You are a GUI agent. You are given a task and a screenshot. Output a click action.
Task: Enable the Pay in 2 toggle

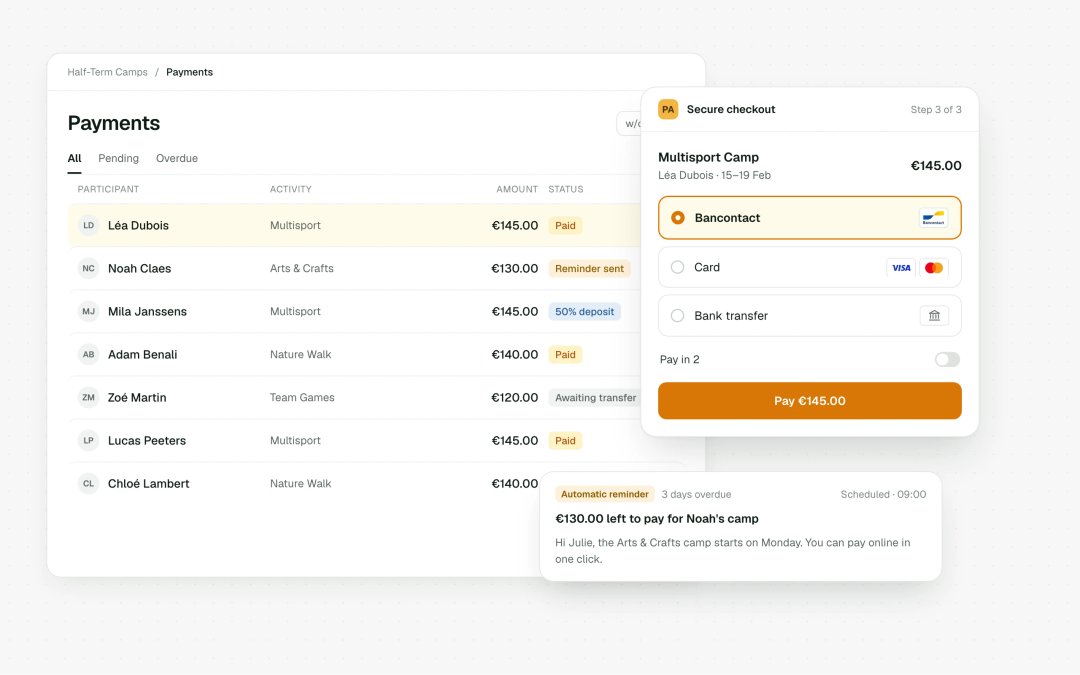(x=947, y=360)
